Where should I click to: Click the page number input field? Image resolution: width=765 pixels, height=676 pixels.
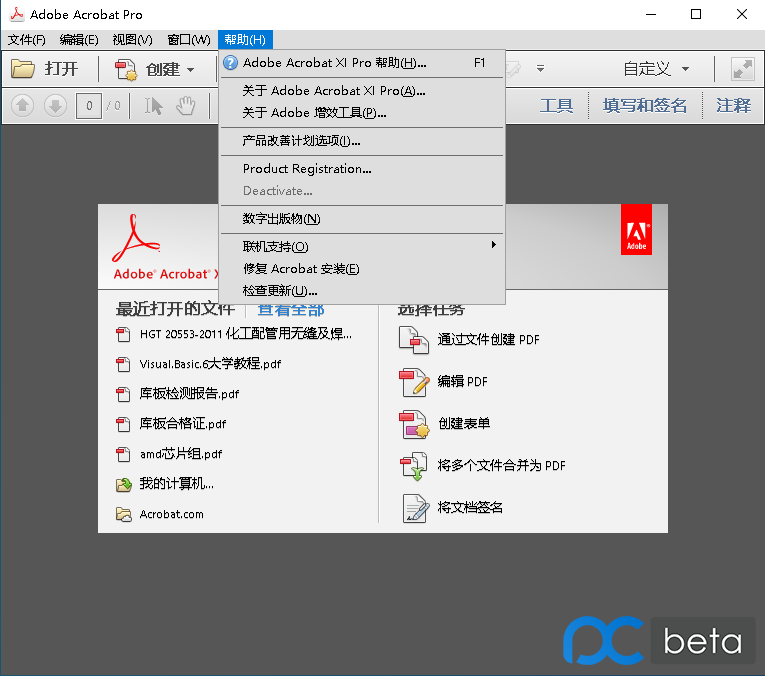pos(89,106)
